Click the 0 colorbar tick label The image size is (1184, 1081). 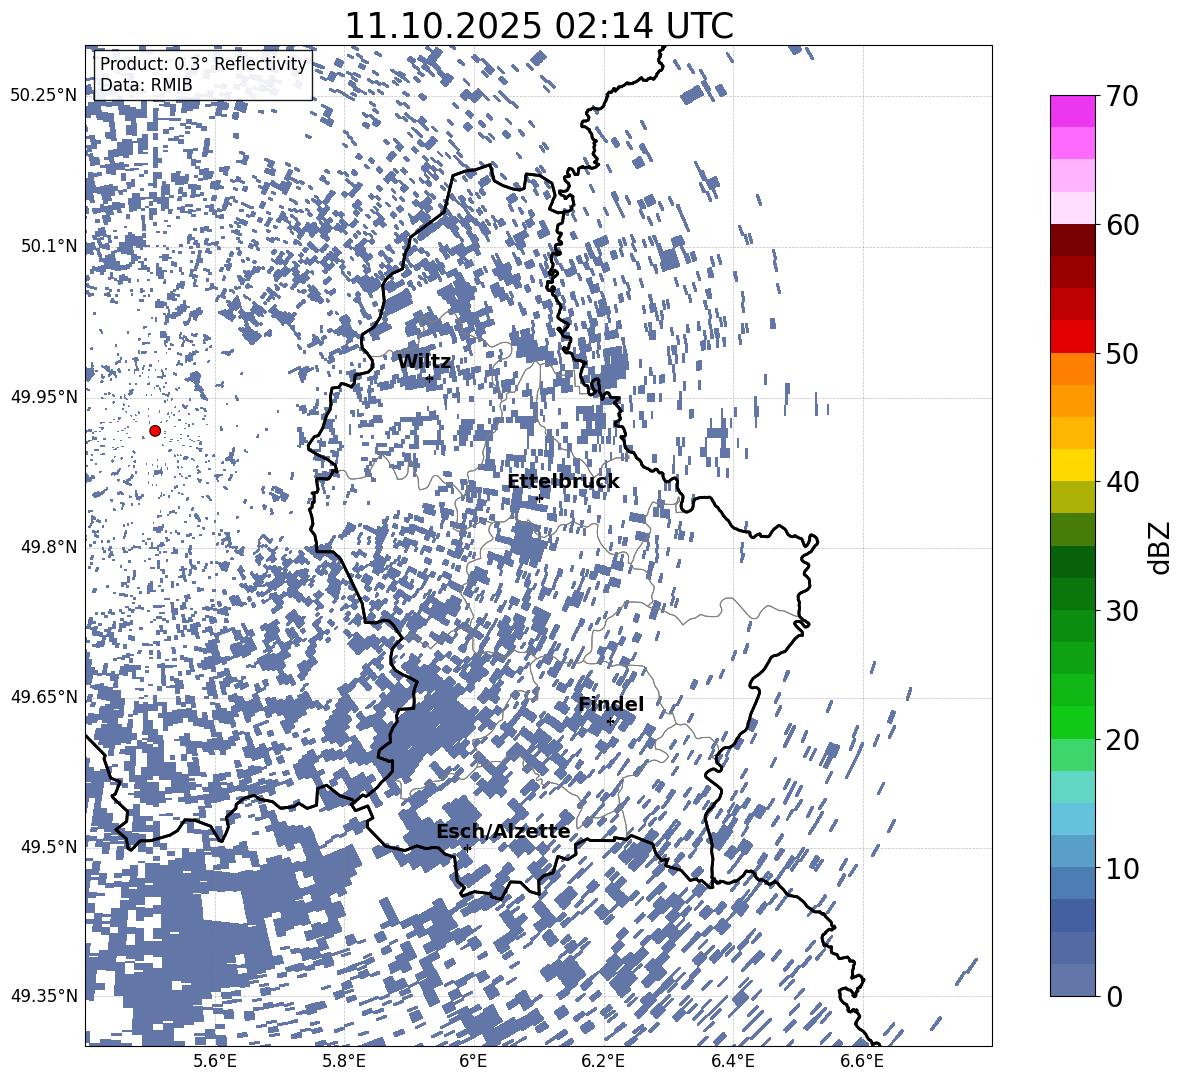pyautogui.click(x=1115, y=996)
